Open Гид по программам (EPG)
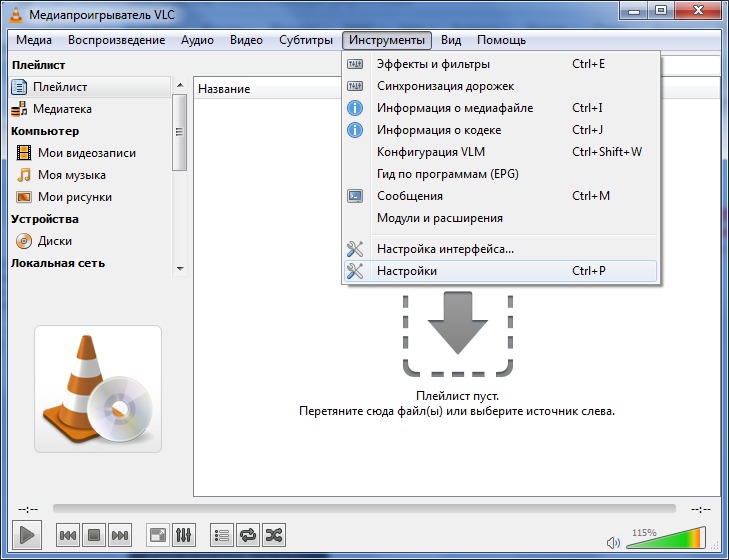 (501, 174)
